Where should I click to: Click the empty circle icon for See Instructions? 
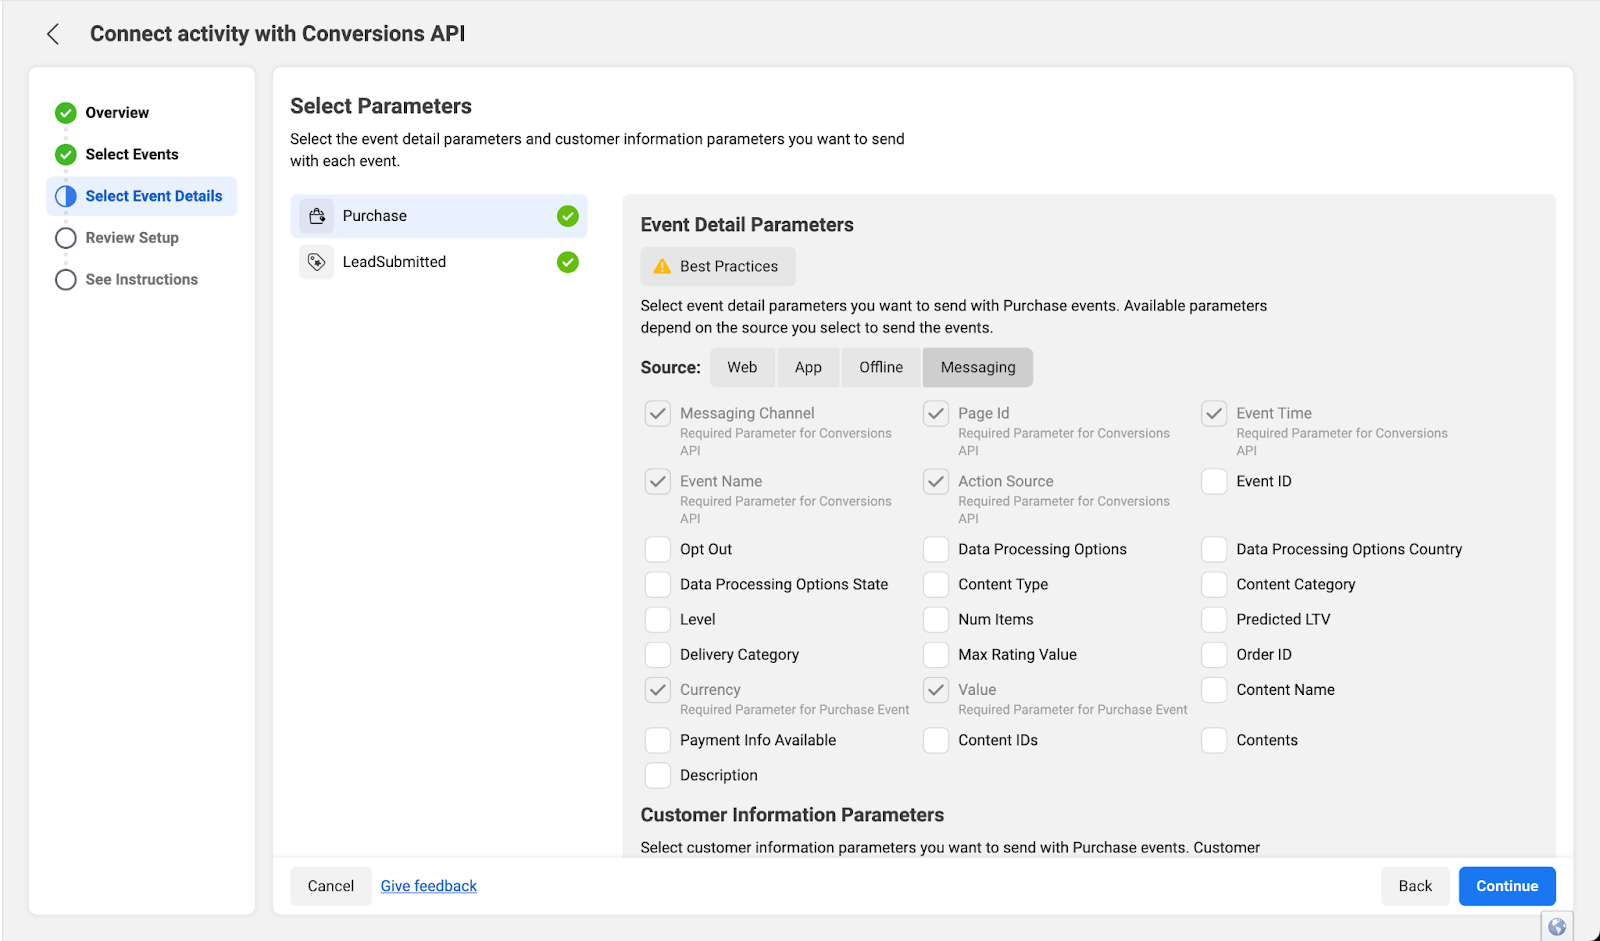pyautogui.click(x=66, y=280)
